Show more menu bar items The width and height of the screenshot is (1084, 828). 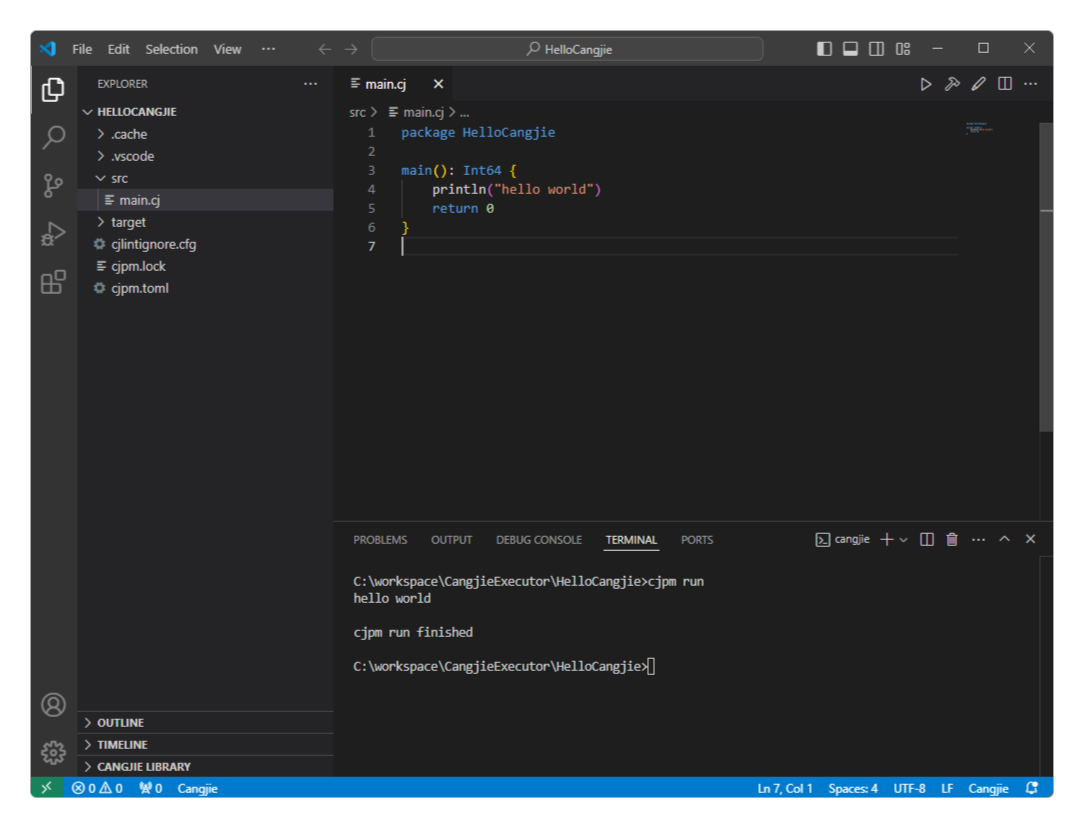point(268,49)
